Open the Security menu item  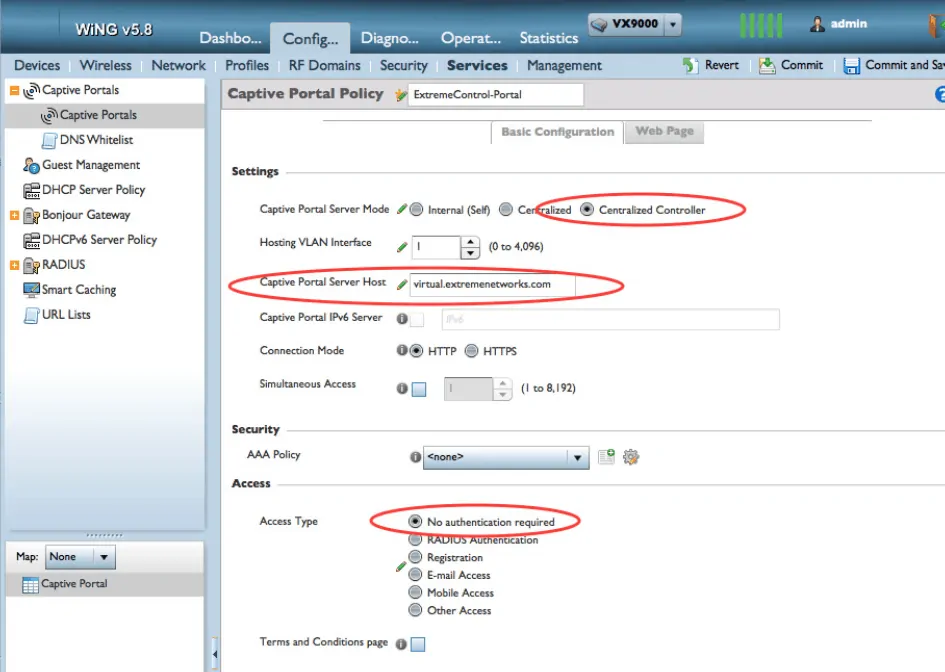tap(403, 65)
